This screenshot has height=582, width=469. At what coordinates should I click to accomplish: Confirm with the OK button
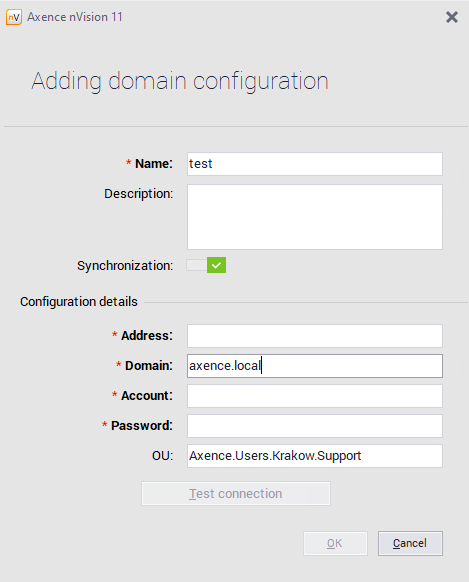point(335,543)
